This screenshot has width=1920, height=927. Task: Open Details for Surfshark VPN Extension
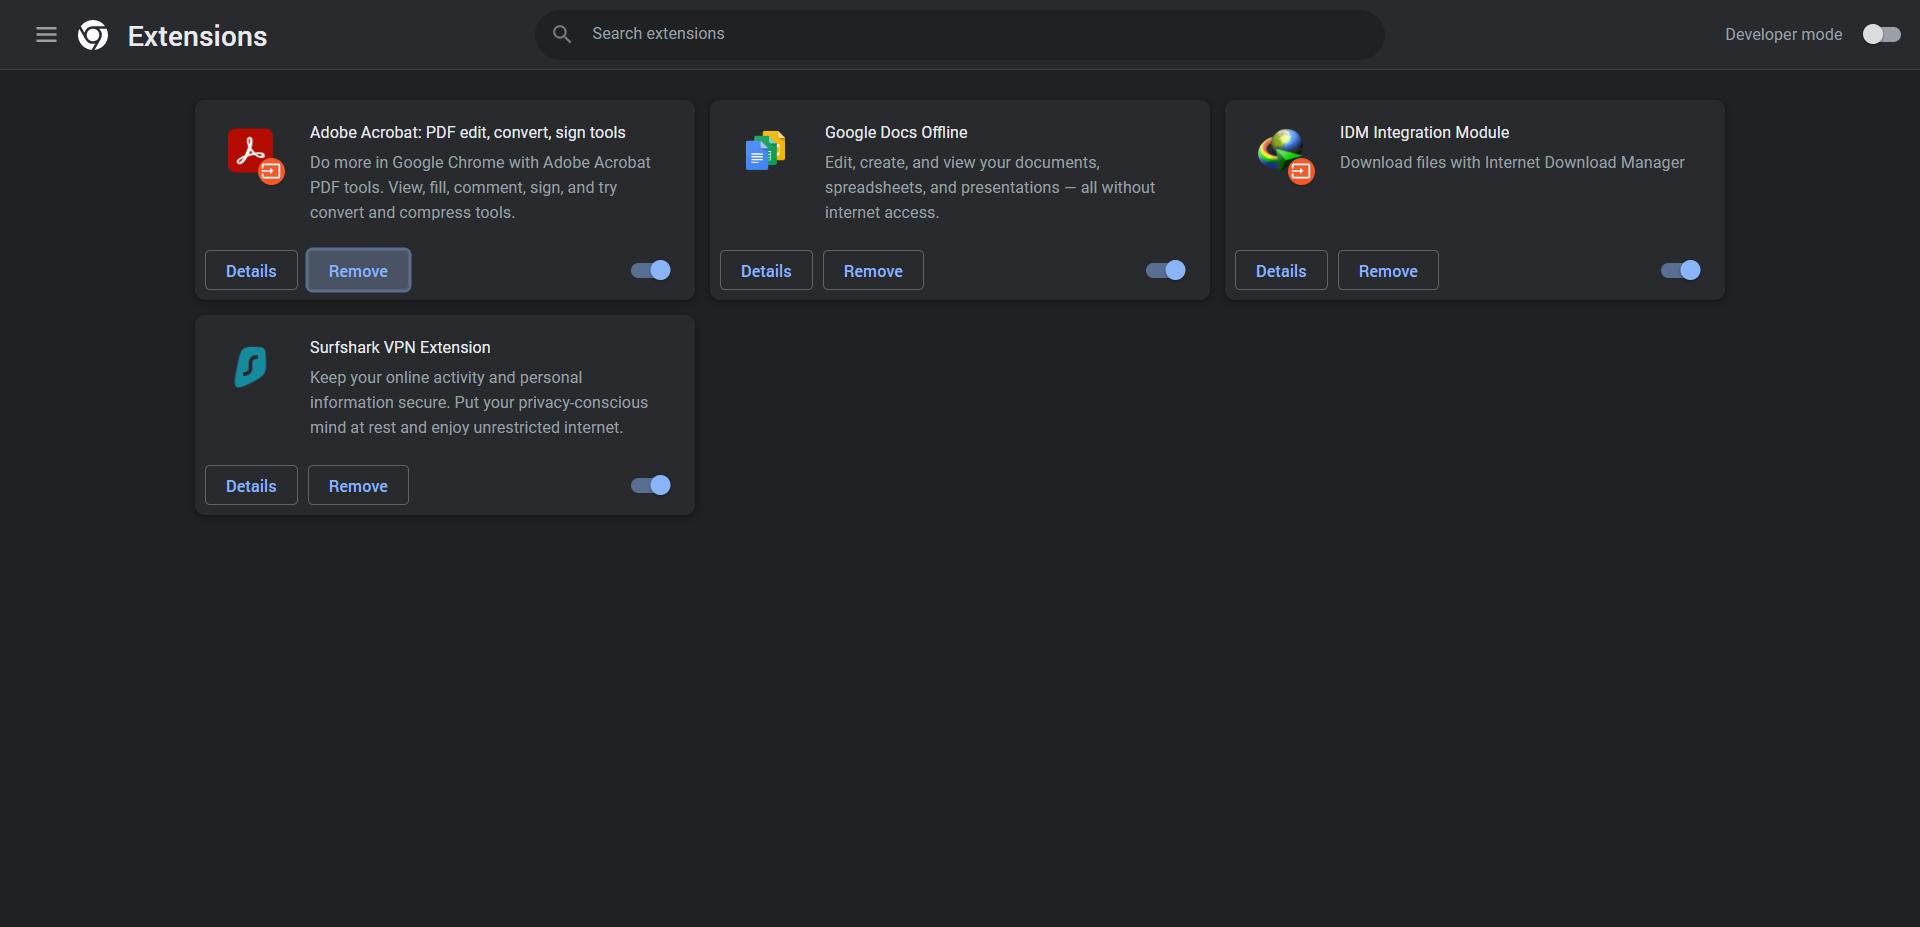point(251,485)
